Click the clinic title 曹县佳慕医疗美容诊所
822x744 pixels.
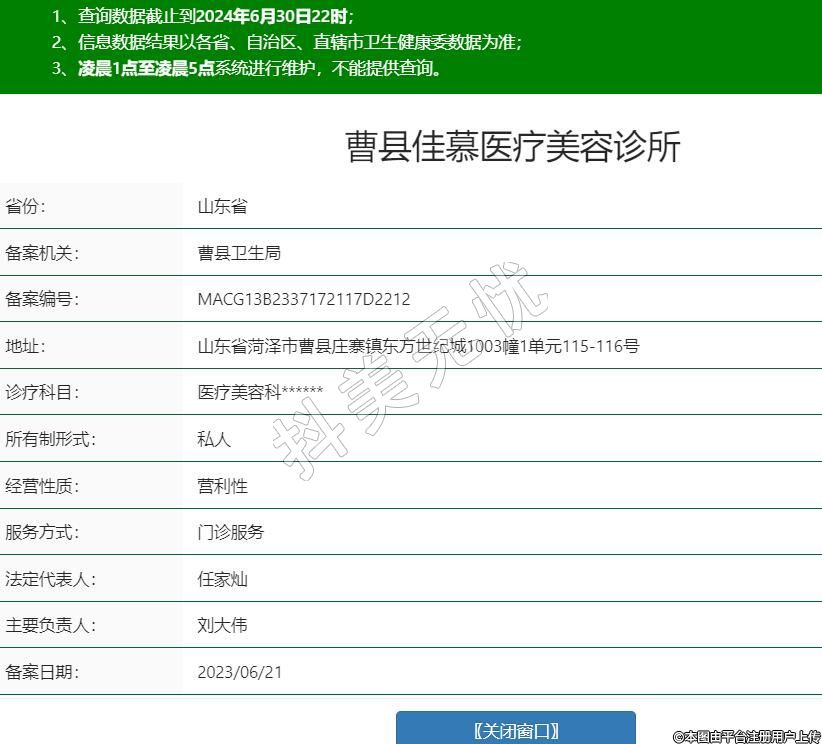coord(512,147)
